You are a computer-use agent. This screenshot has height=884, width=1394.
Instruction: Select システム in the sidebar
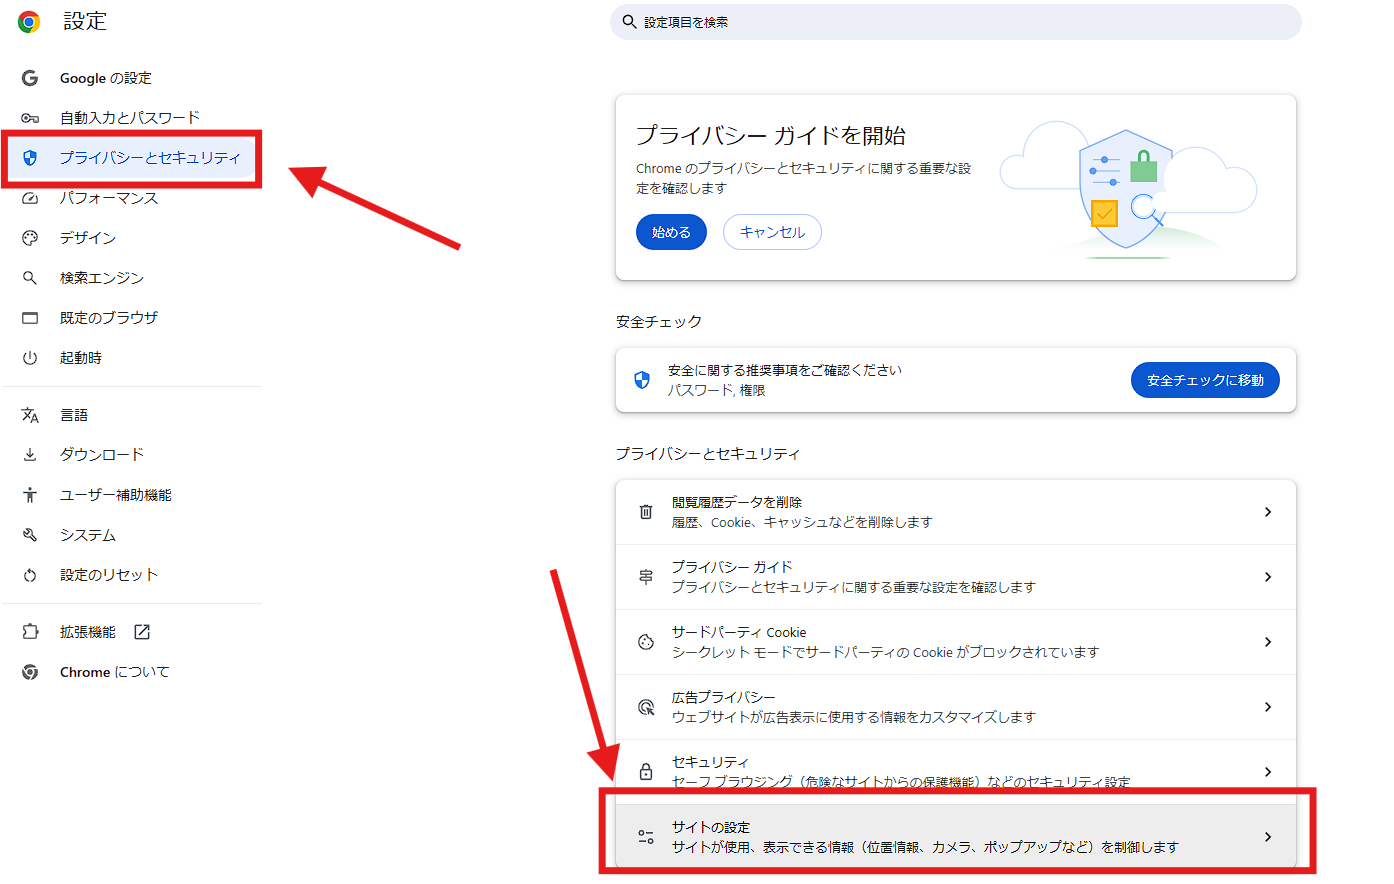pyautogui.click(x=88, y=535)
